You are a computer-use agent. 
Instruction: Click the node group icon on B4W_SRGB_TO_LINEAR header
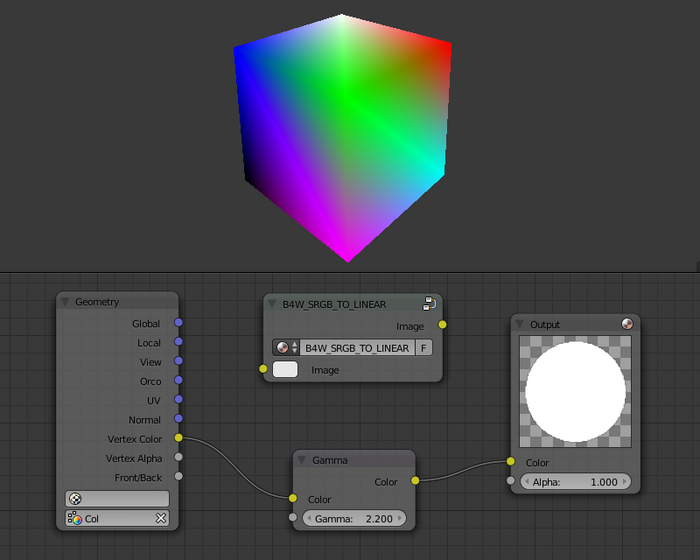click(x=428, y=303)
